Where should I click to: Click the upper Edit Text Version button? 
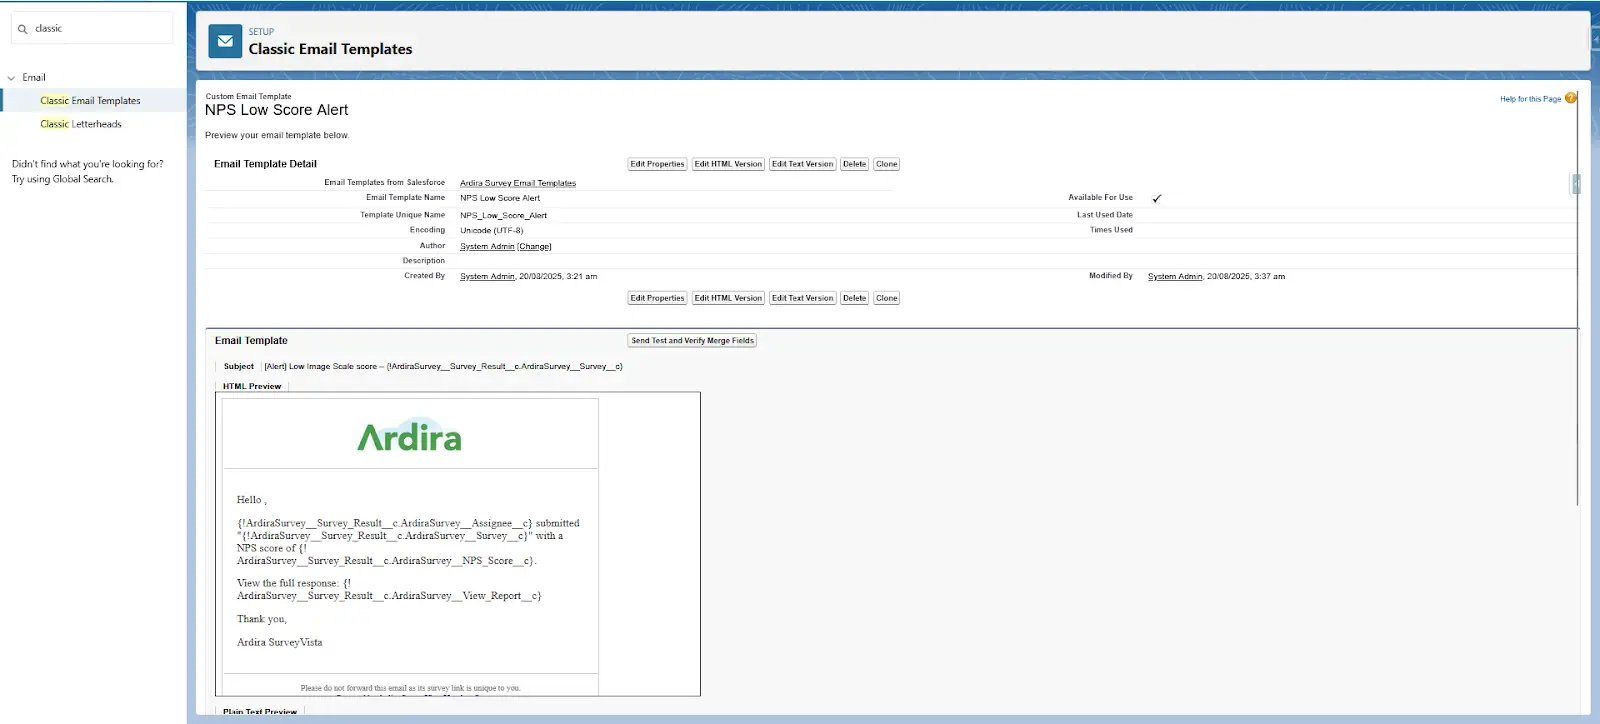coord(802,164)
